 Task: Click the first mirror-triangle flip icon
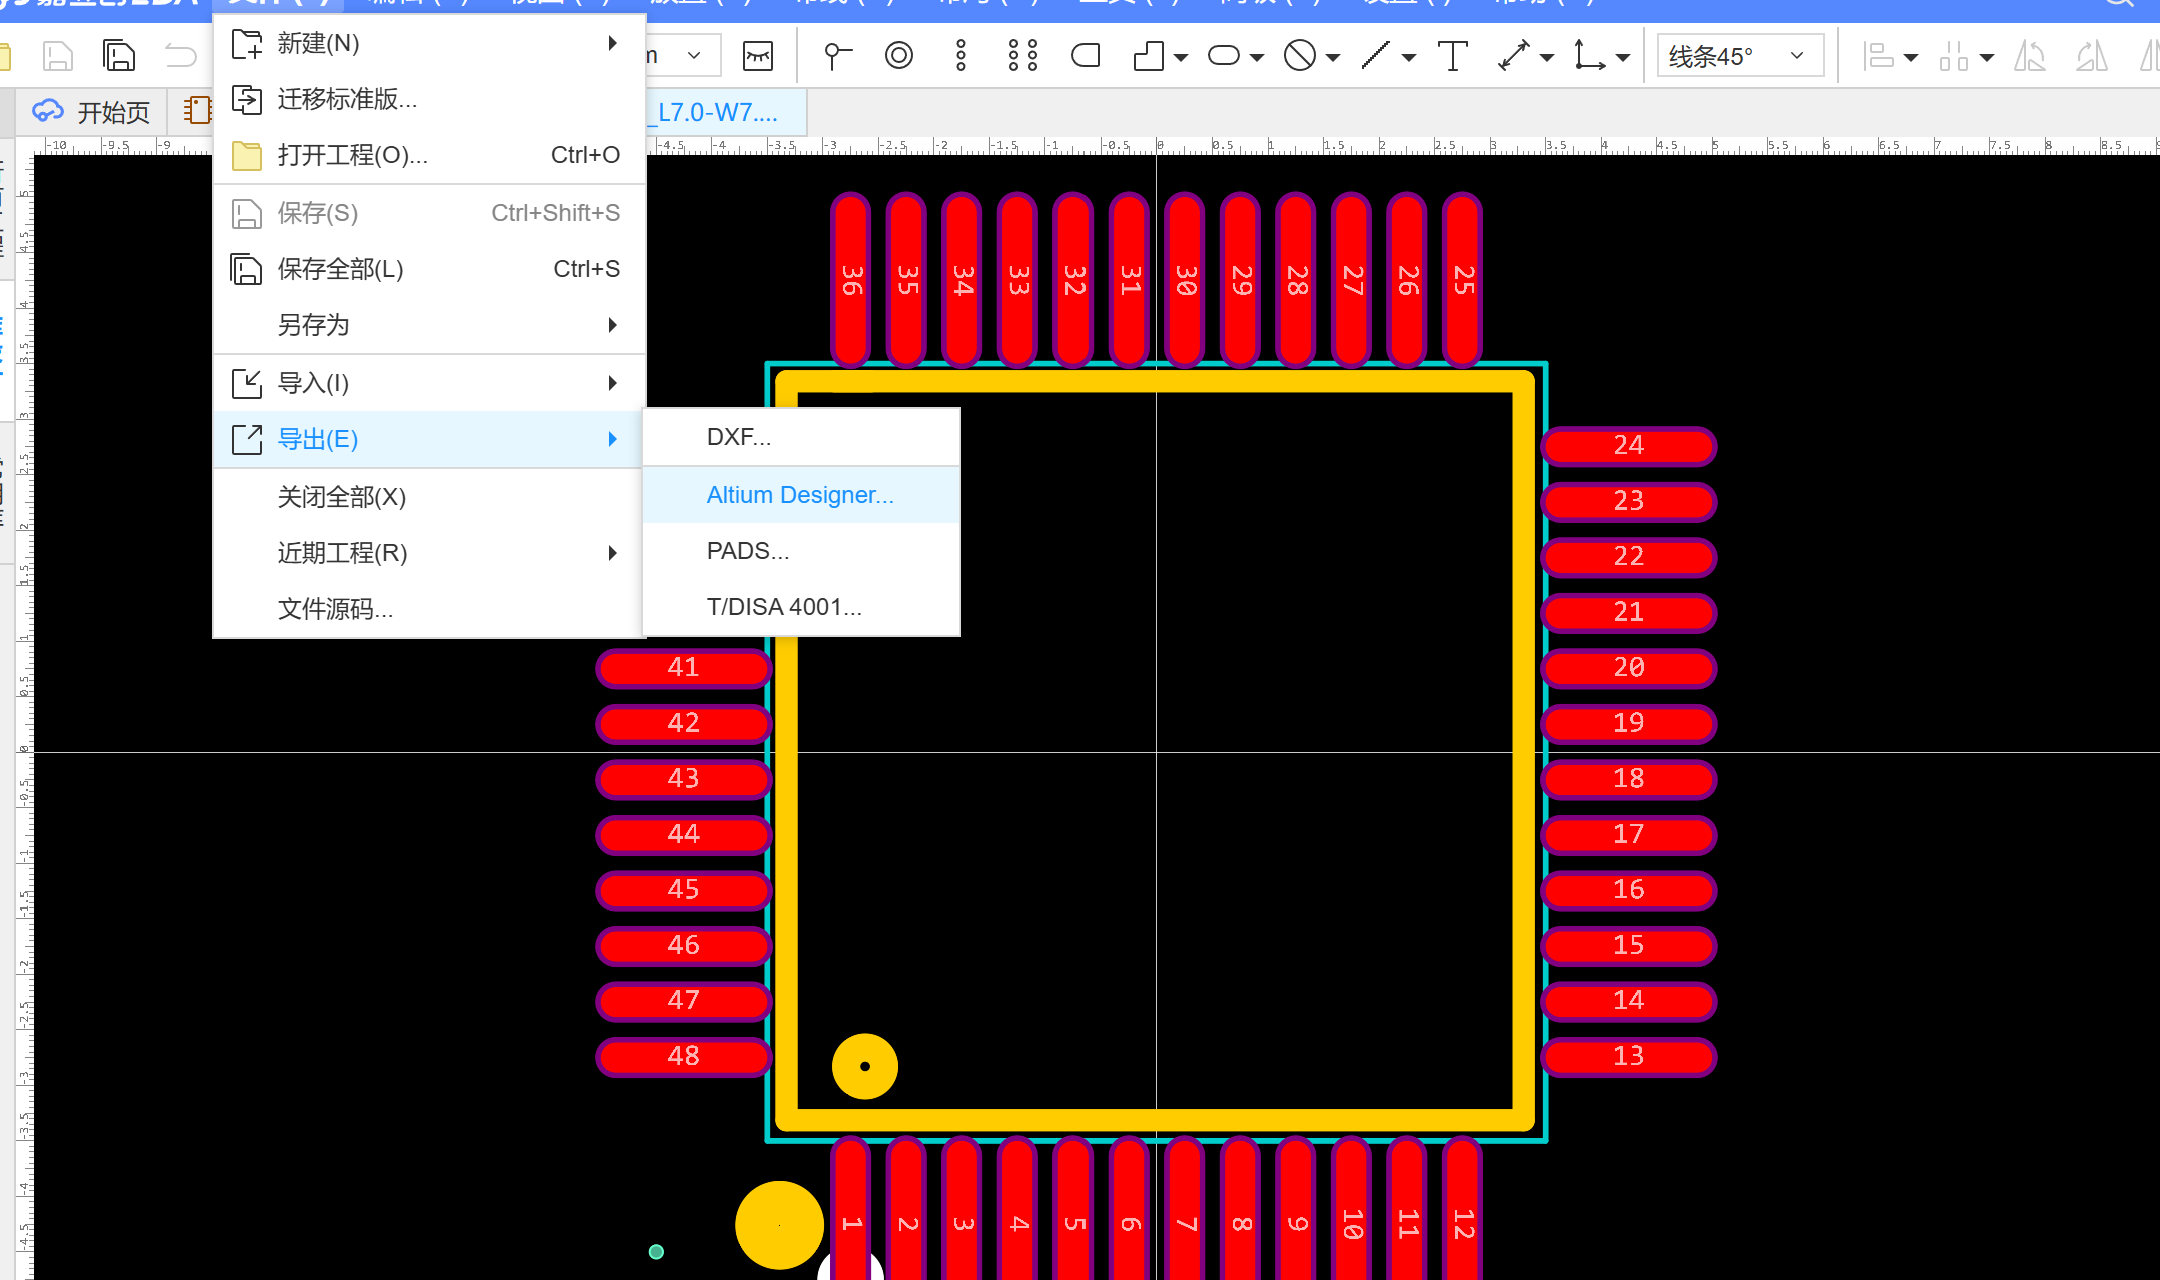click(x=2029, y=56)
